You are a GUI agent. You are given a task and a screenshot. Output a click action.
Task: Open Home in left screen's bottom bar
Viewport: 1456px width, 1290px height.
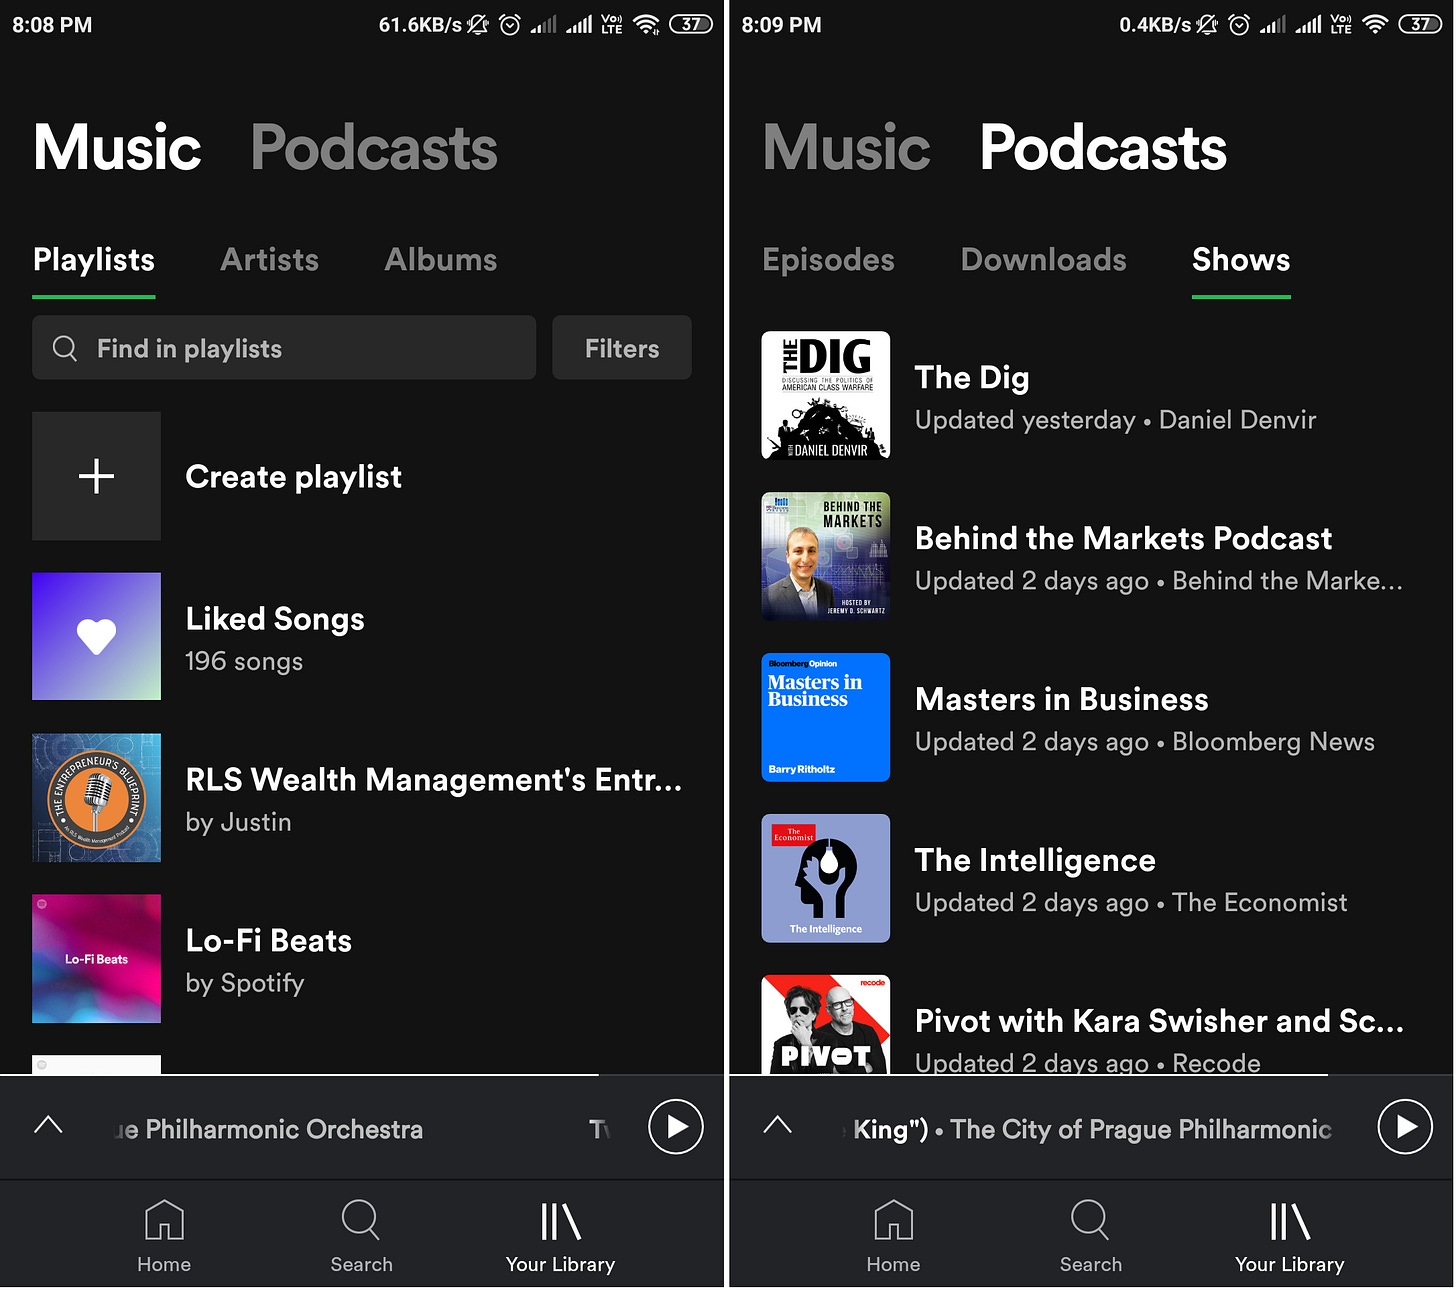coord(164,1236)
